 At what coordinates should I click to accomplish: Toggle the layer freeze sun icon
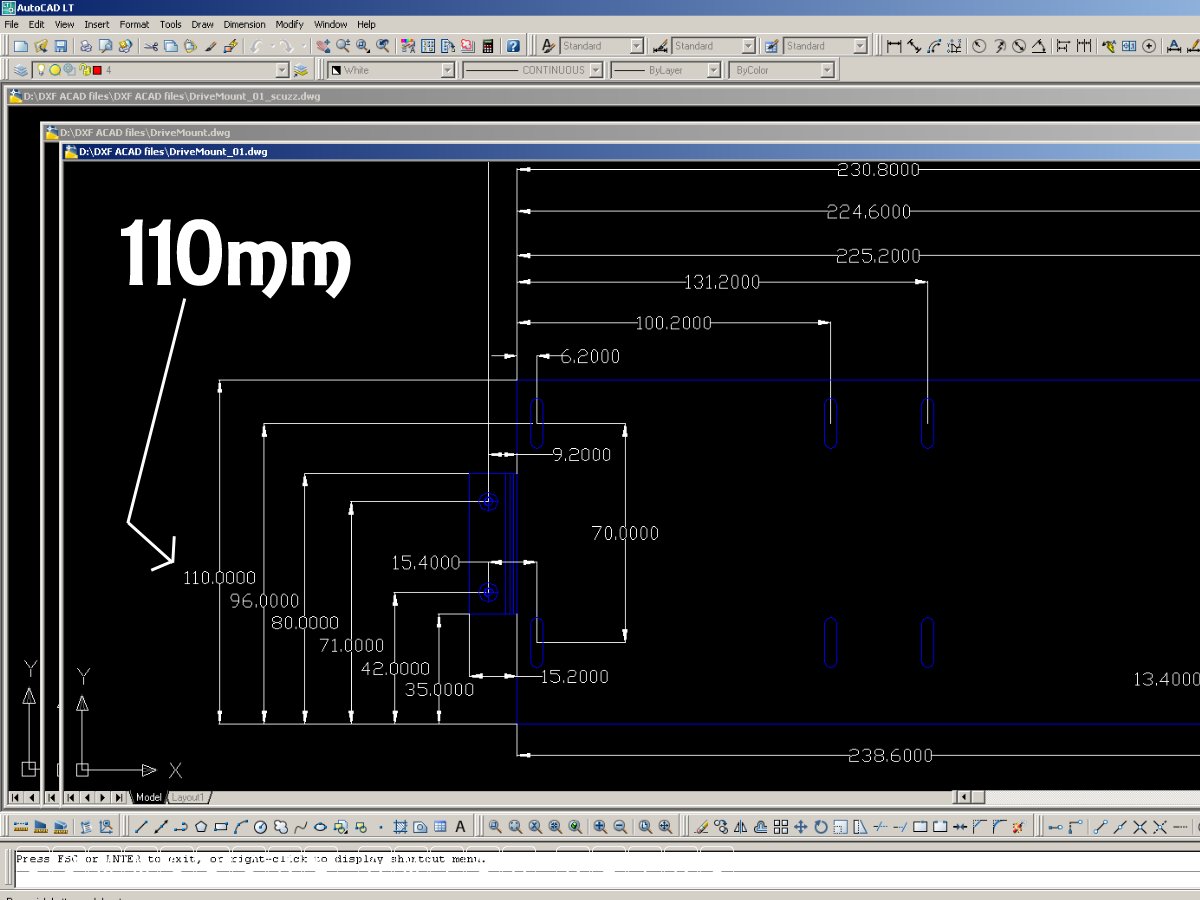click(x=55, y=70)
